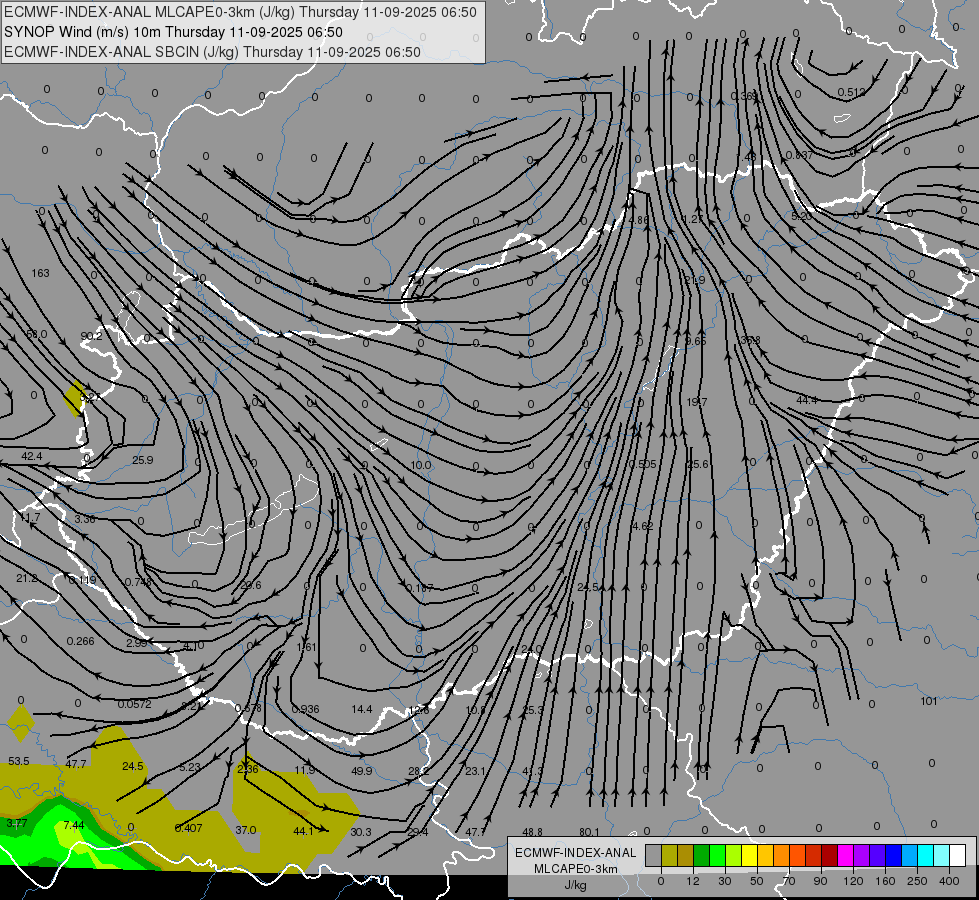Select the bright green legend swatch
This screenshot has width=979, height=900.
coord(717,855)
